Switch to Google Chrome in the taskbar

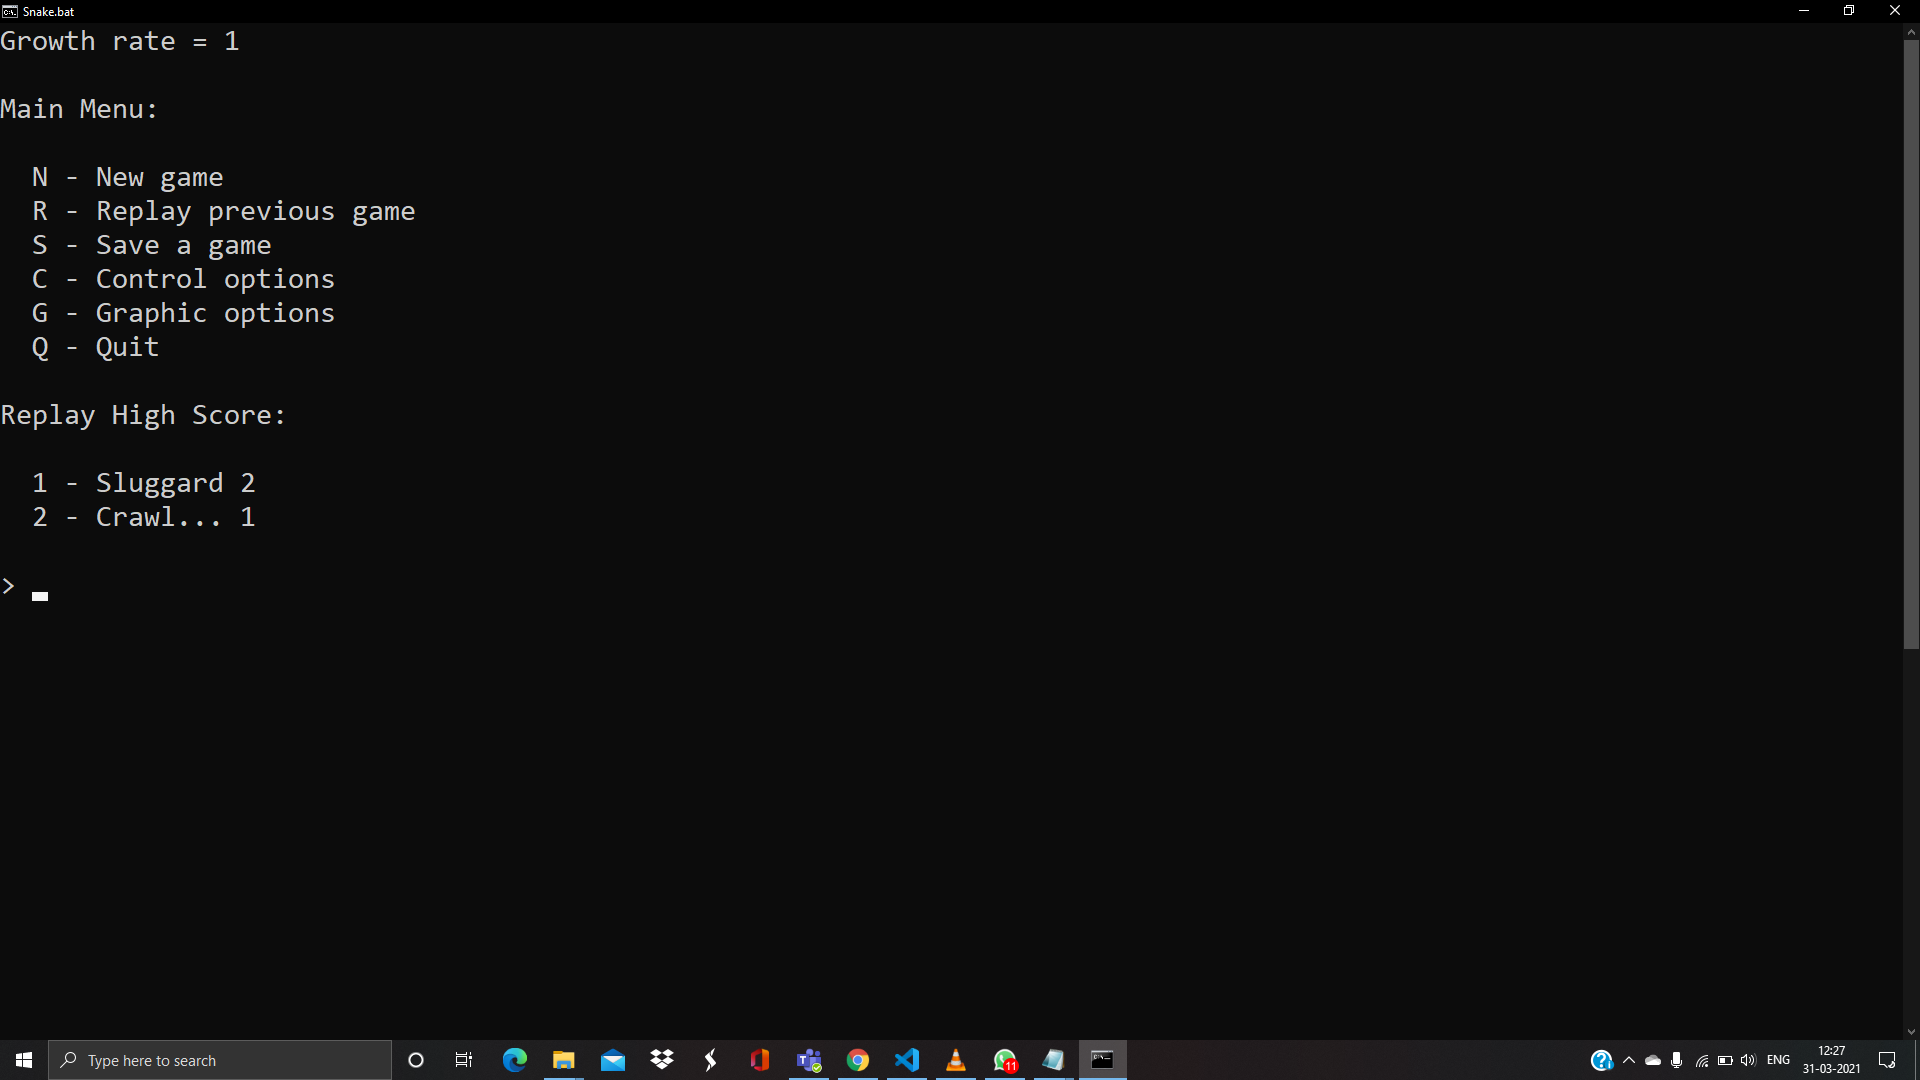click(x=858, y=1060)
